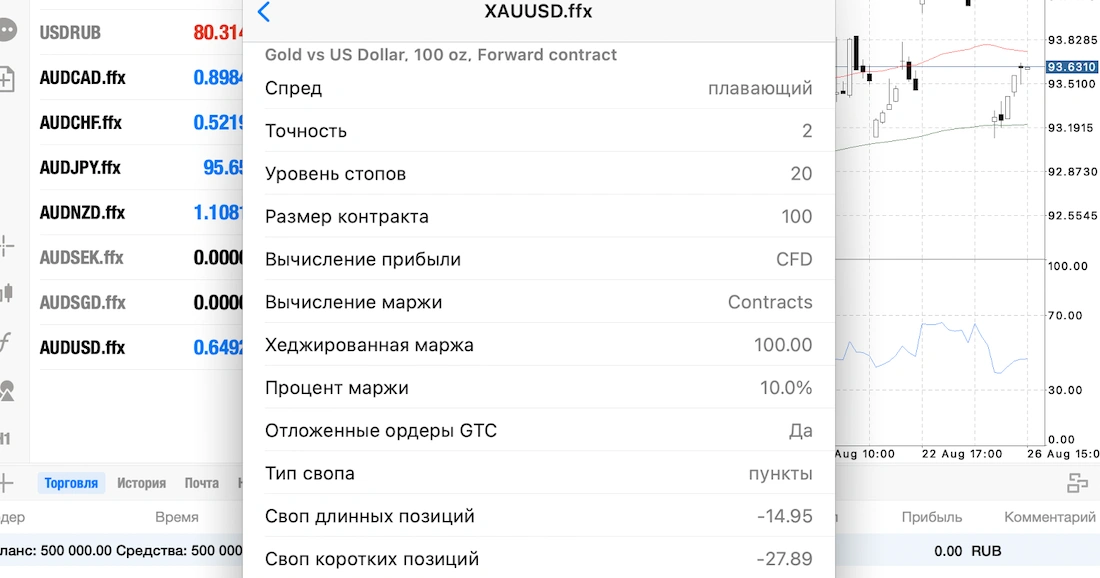Tap the back chevron on XAUUSD.ffx page
The width and height of the screenshot is (1100, 578).
coord(264,12)
